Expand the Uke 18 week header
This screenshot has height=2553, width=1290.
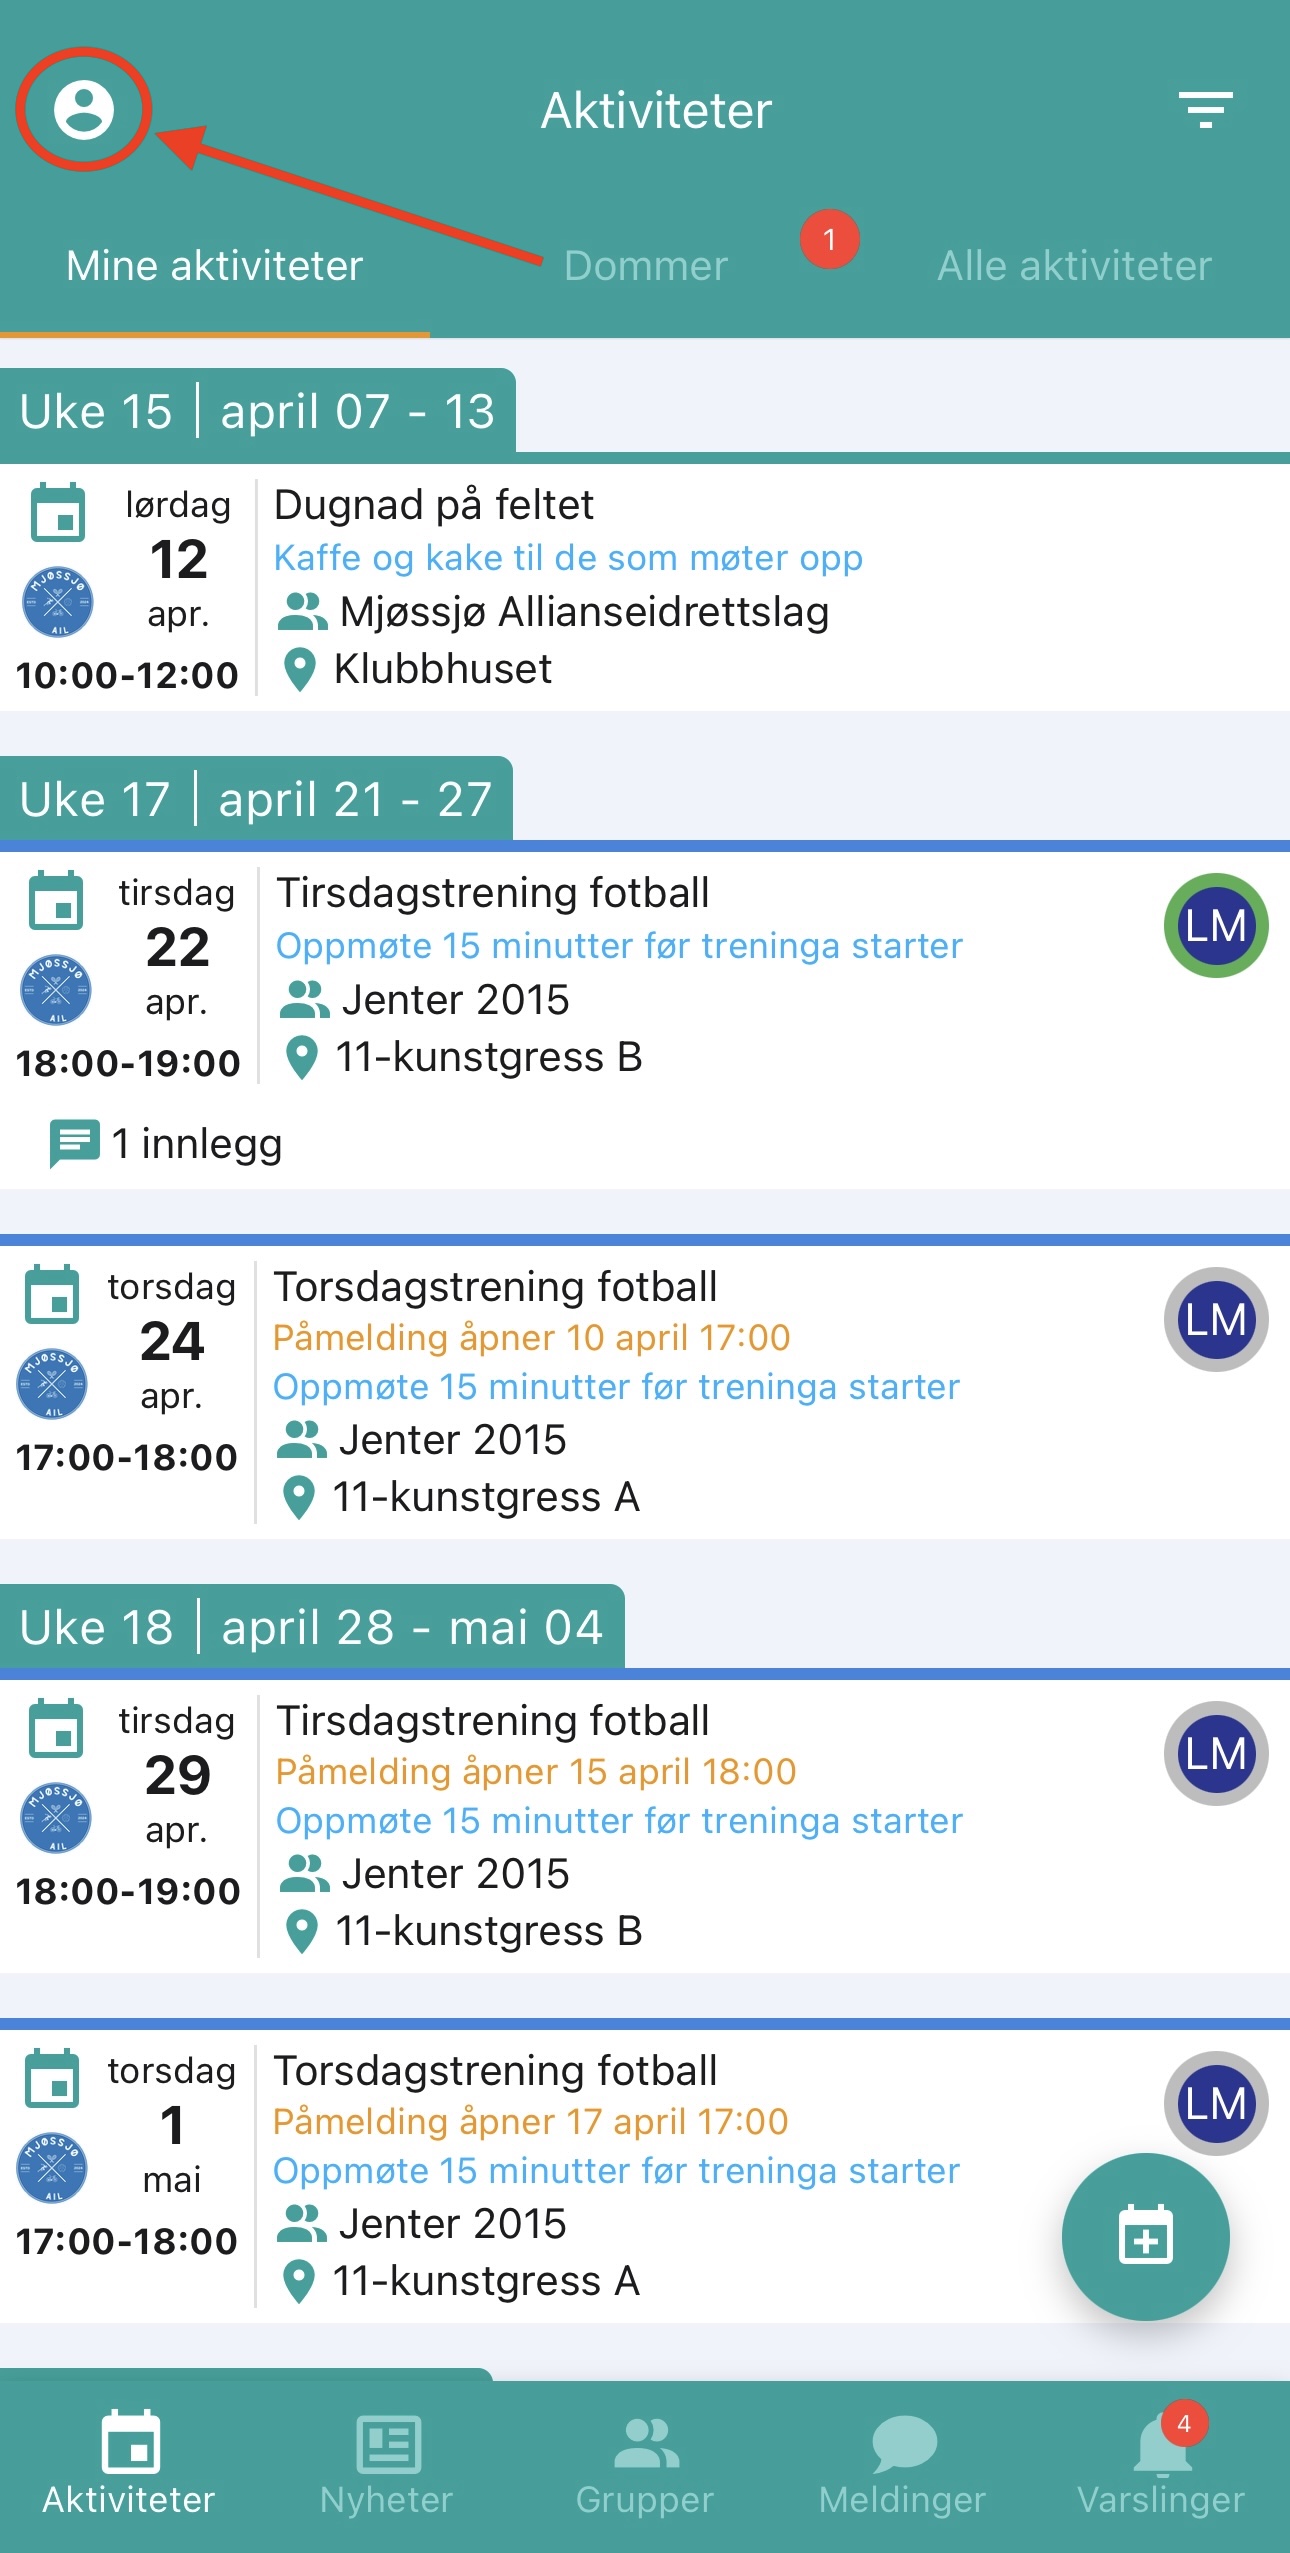click(312, 1627)
